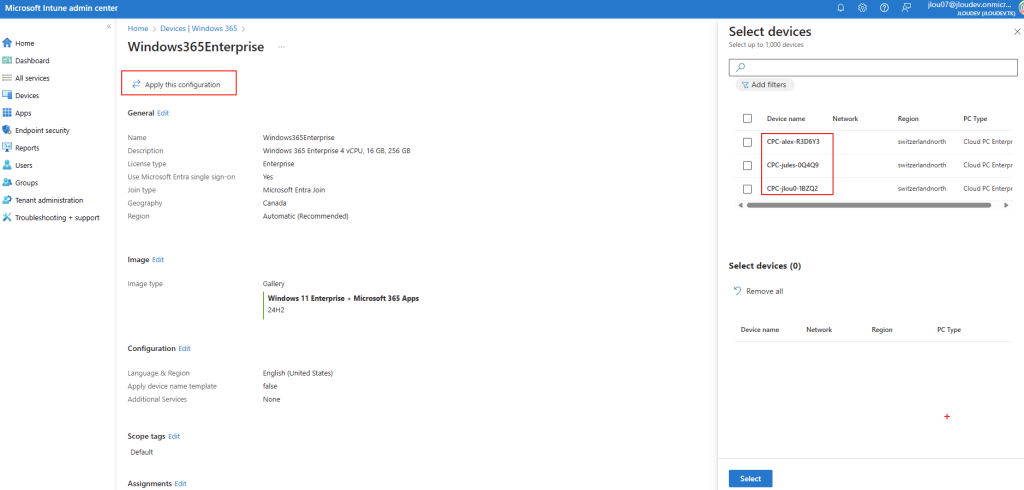This screenshot has width=1024, height=490.
Task: Click the Endpoint security shield icon
Action: point(7,130)
